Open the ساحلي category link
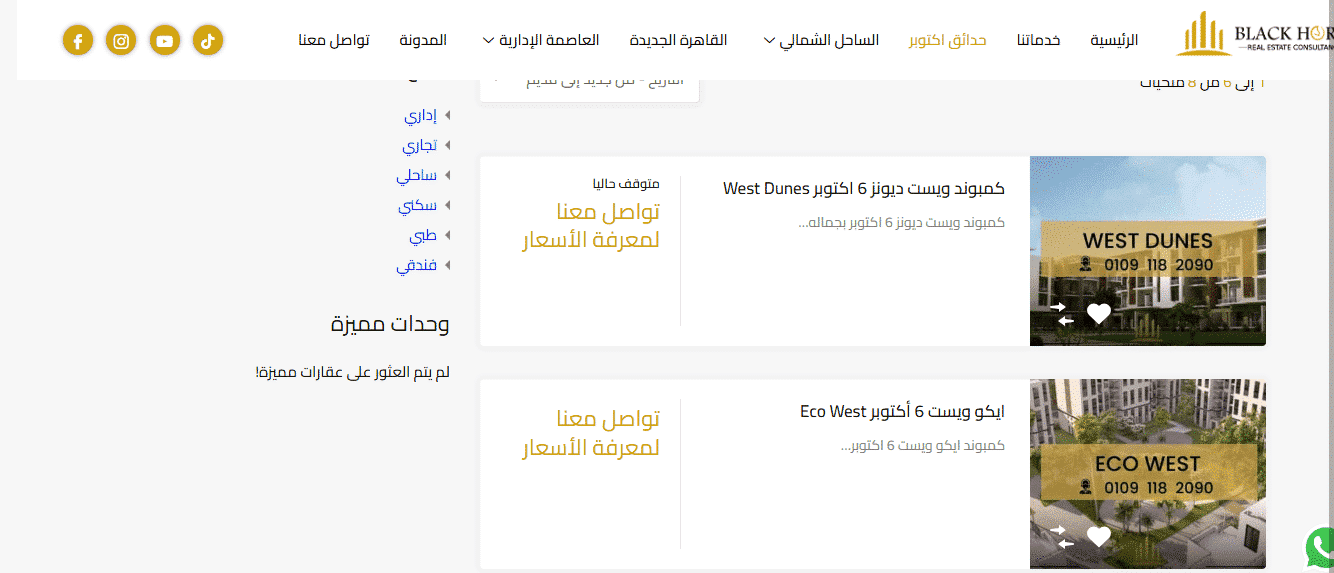This screenshot has height=573, width=1334. [416, 177]
